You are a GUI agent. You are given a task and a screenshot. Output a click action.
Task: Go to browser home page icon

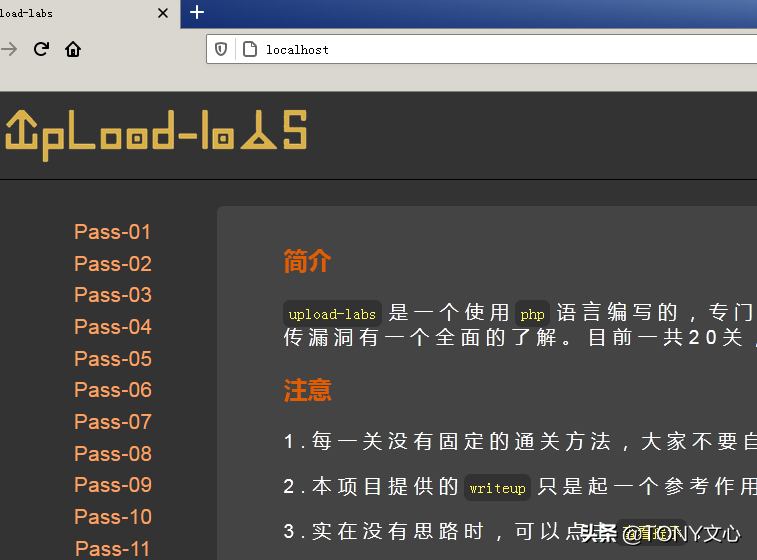(x=73, y=49)
